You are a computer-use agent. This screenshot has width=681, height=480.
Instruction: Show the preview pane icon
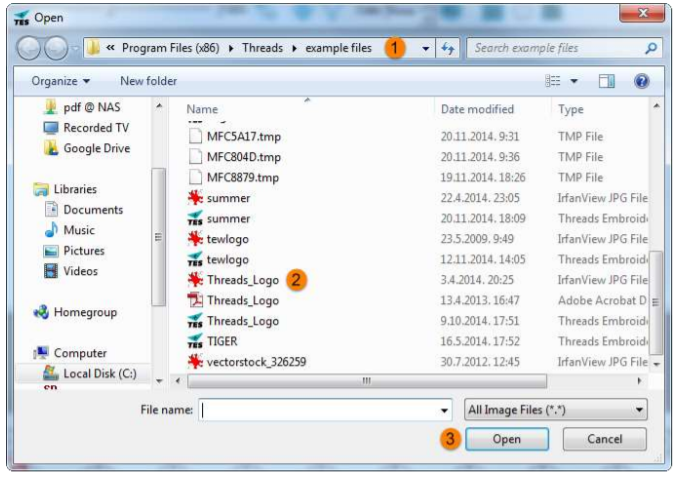[606, 81]
